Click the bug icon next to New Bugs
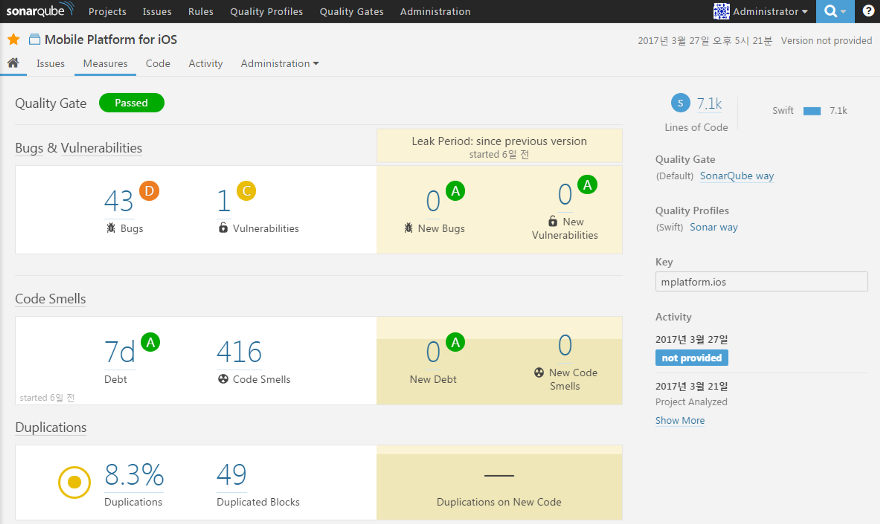 (x=409, y=228)
